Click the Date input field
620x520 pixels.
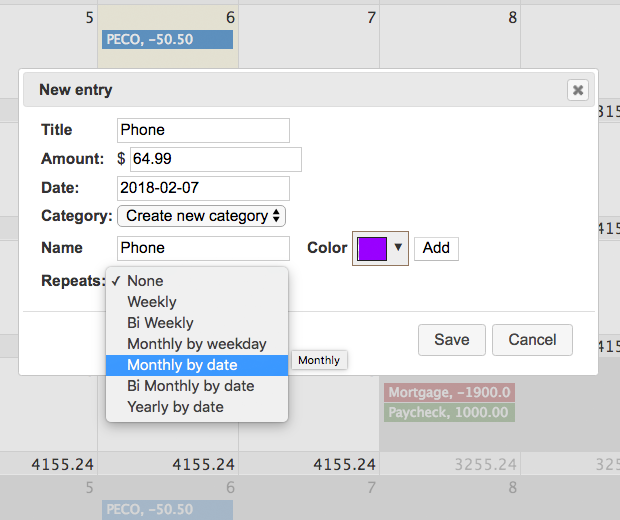click(203, 188)
